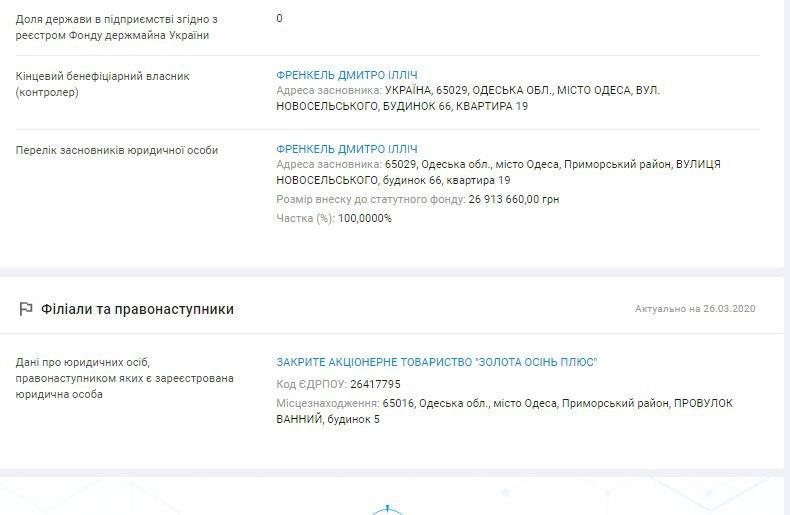Click the Актуально на 26.03.2020 date label
The width and height of the screenshot is (790, 515).
pyautogui.click(x=695, y=309)
